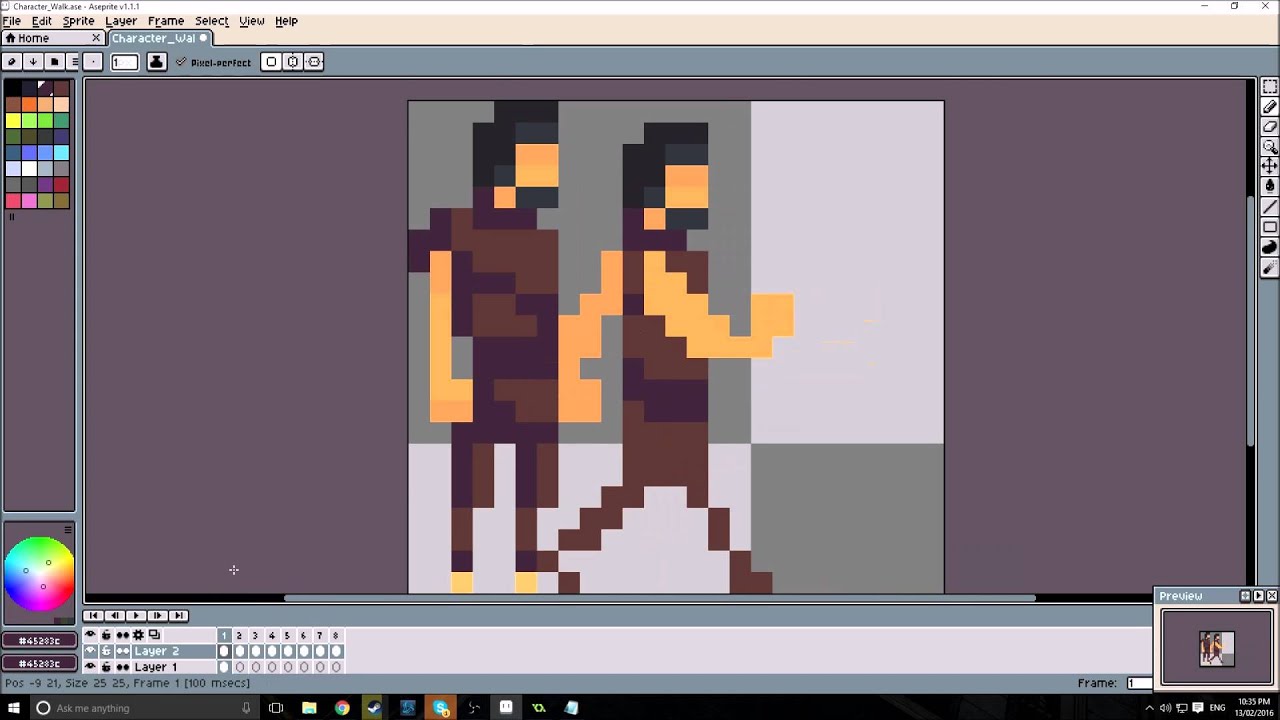Select frame 8 in timeline header

click(335, 635)
